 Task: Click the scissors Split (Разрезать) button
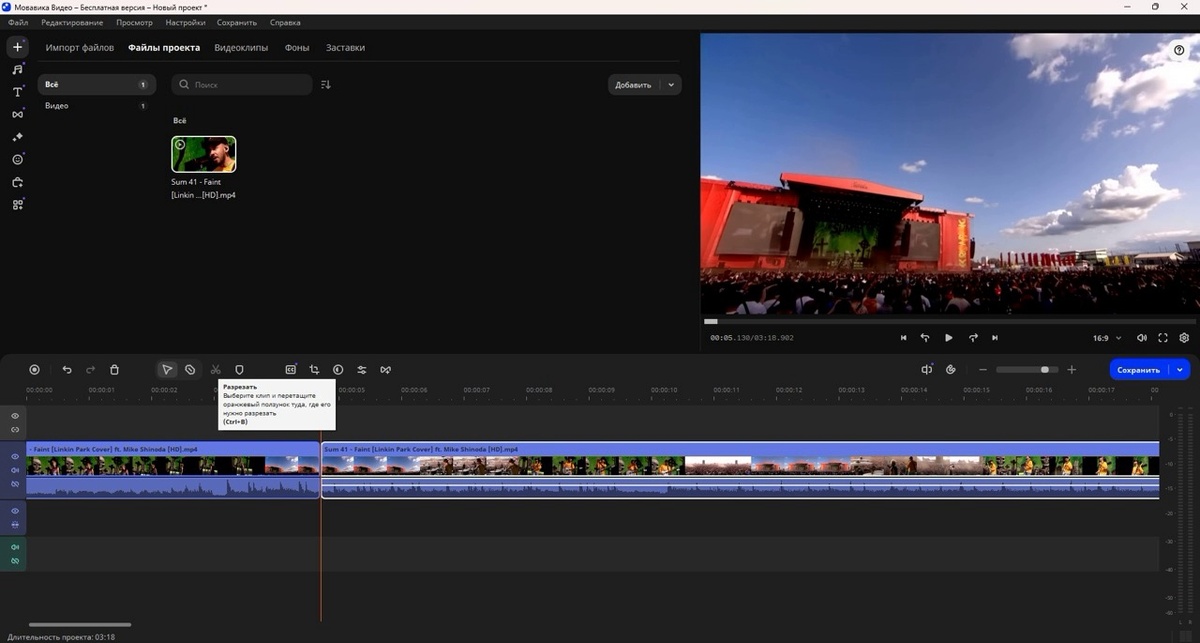coord(215,369)
